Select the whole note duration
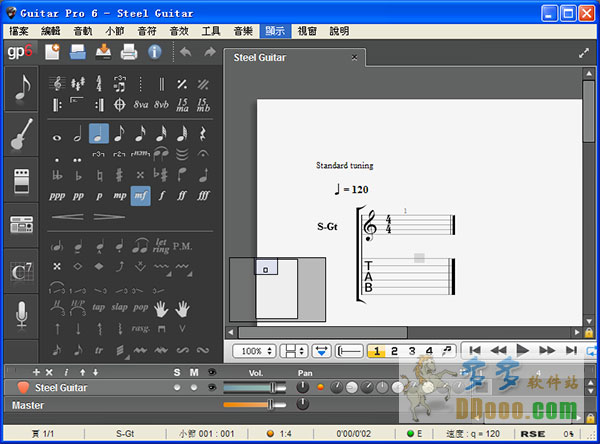Screen dimensions: 600x444 click(x=57, y=137)
